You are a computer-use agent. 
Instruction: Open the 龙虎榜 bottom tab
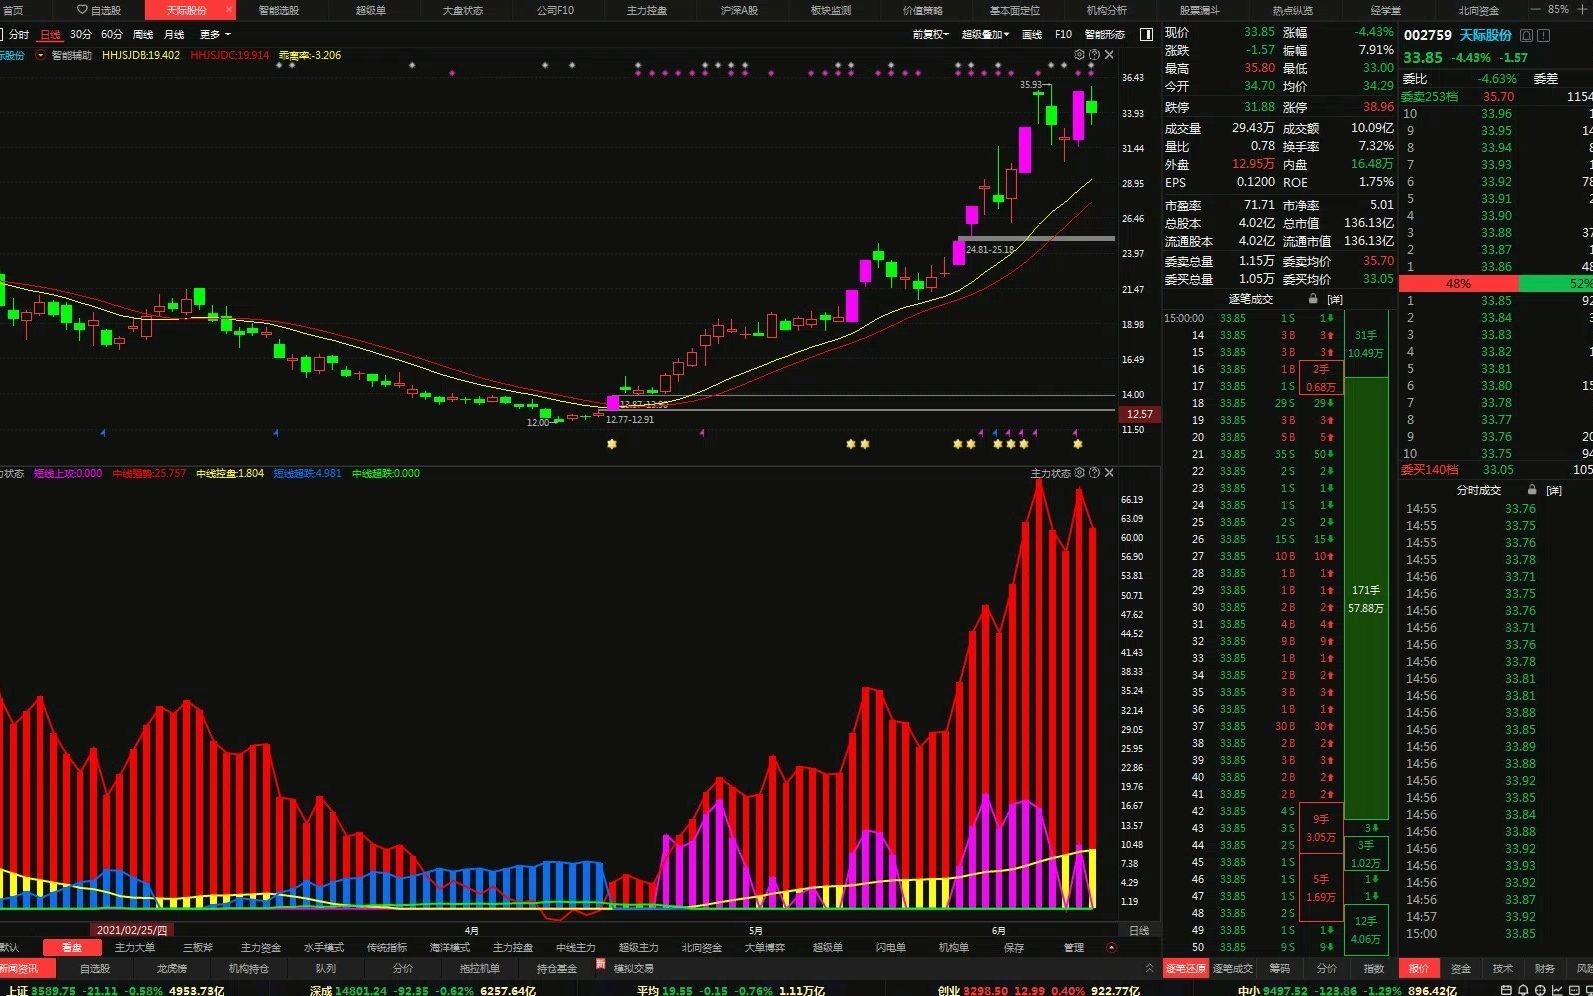click(171, 968)
